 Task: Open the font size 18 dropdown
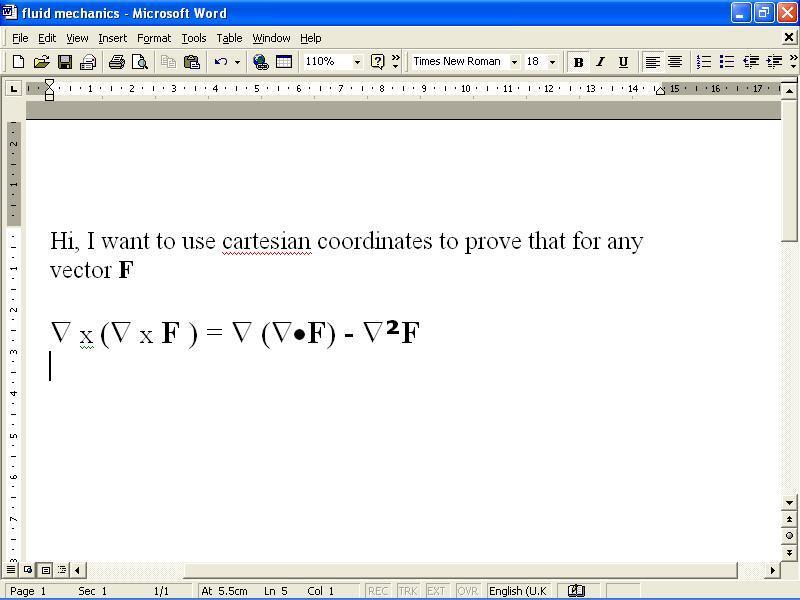(552, 62)
